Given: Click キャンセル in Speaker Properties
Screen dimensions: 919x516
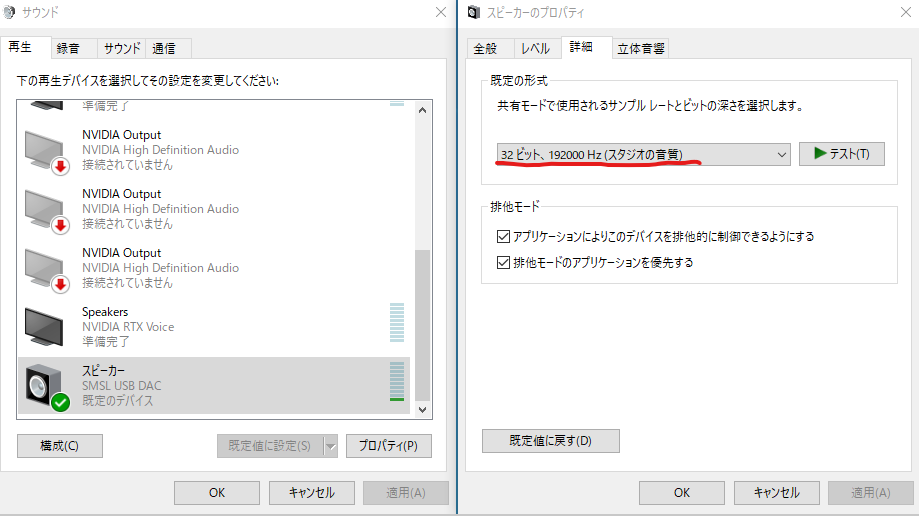Looking at the screenshot, I should 777,493.
